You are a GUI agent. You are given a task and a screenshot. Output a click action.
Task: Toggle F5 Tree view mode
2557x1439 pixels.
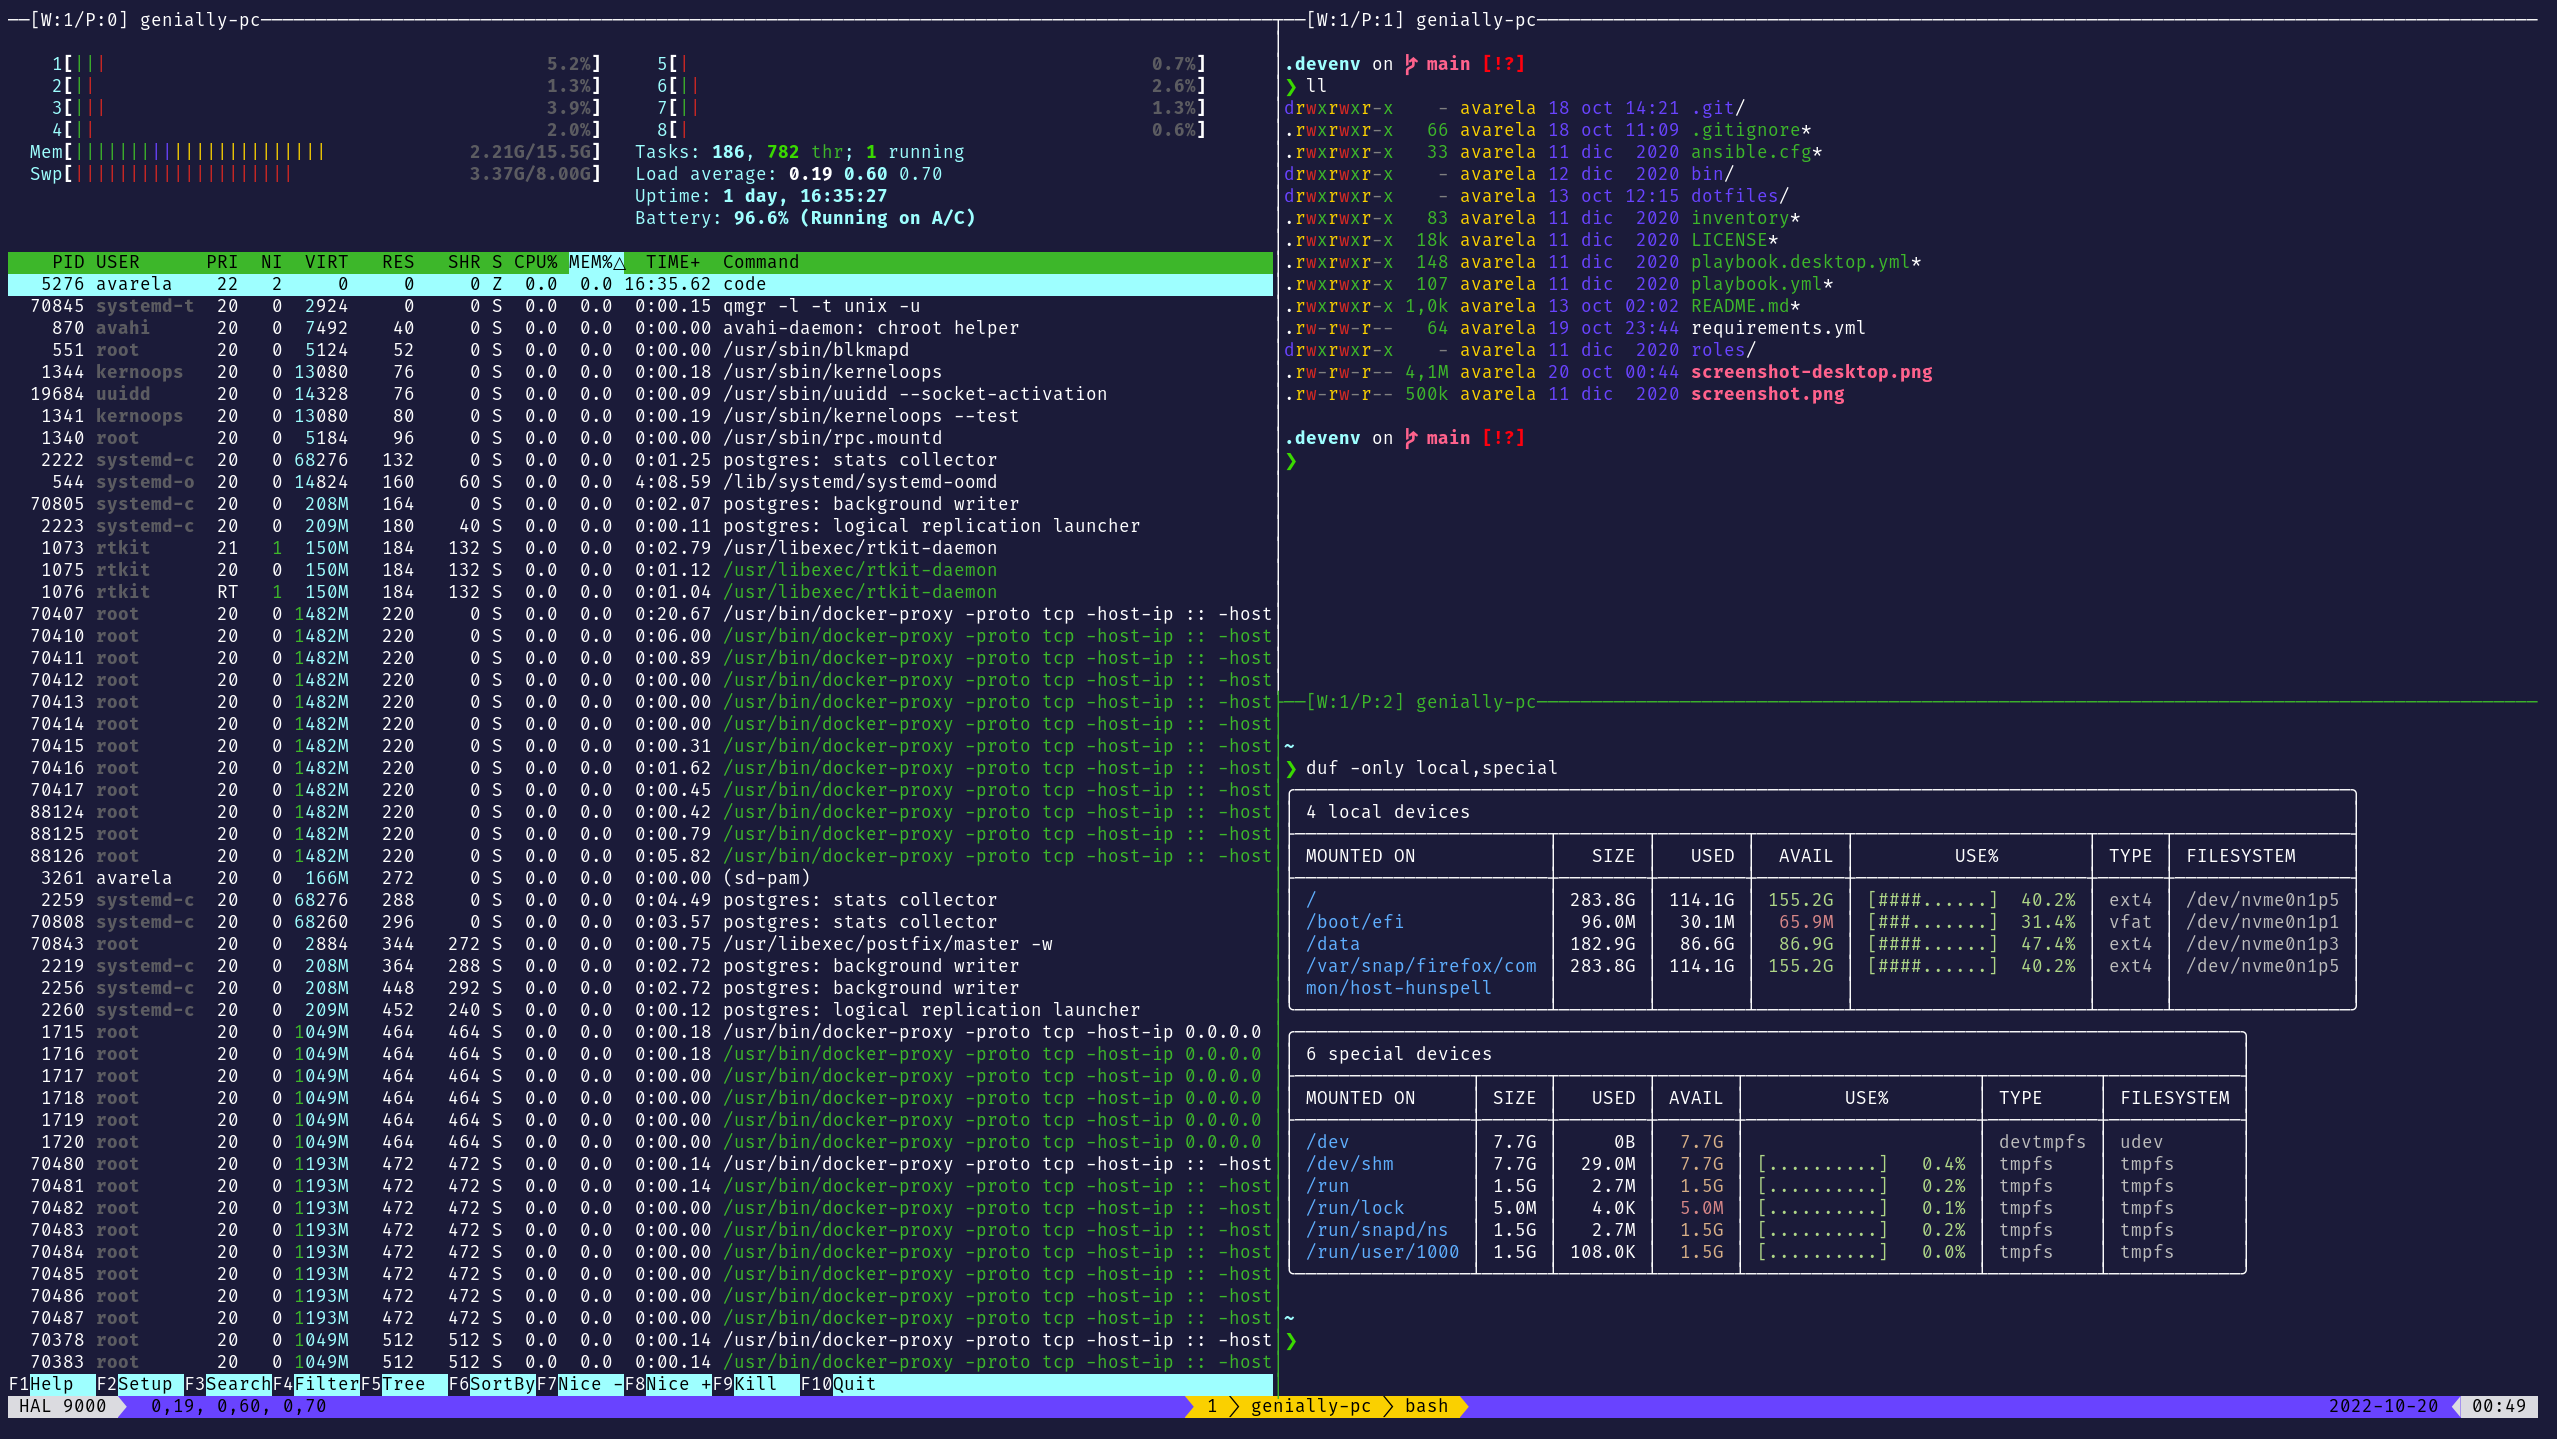(x=403, y=1384)
